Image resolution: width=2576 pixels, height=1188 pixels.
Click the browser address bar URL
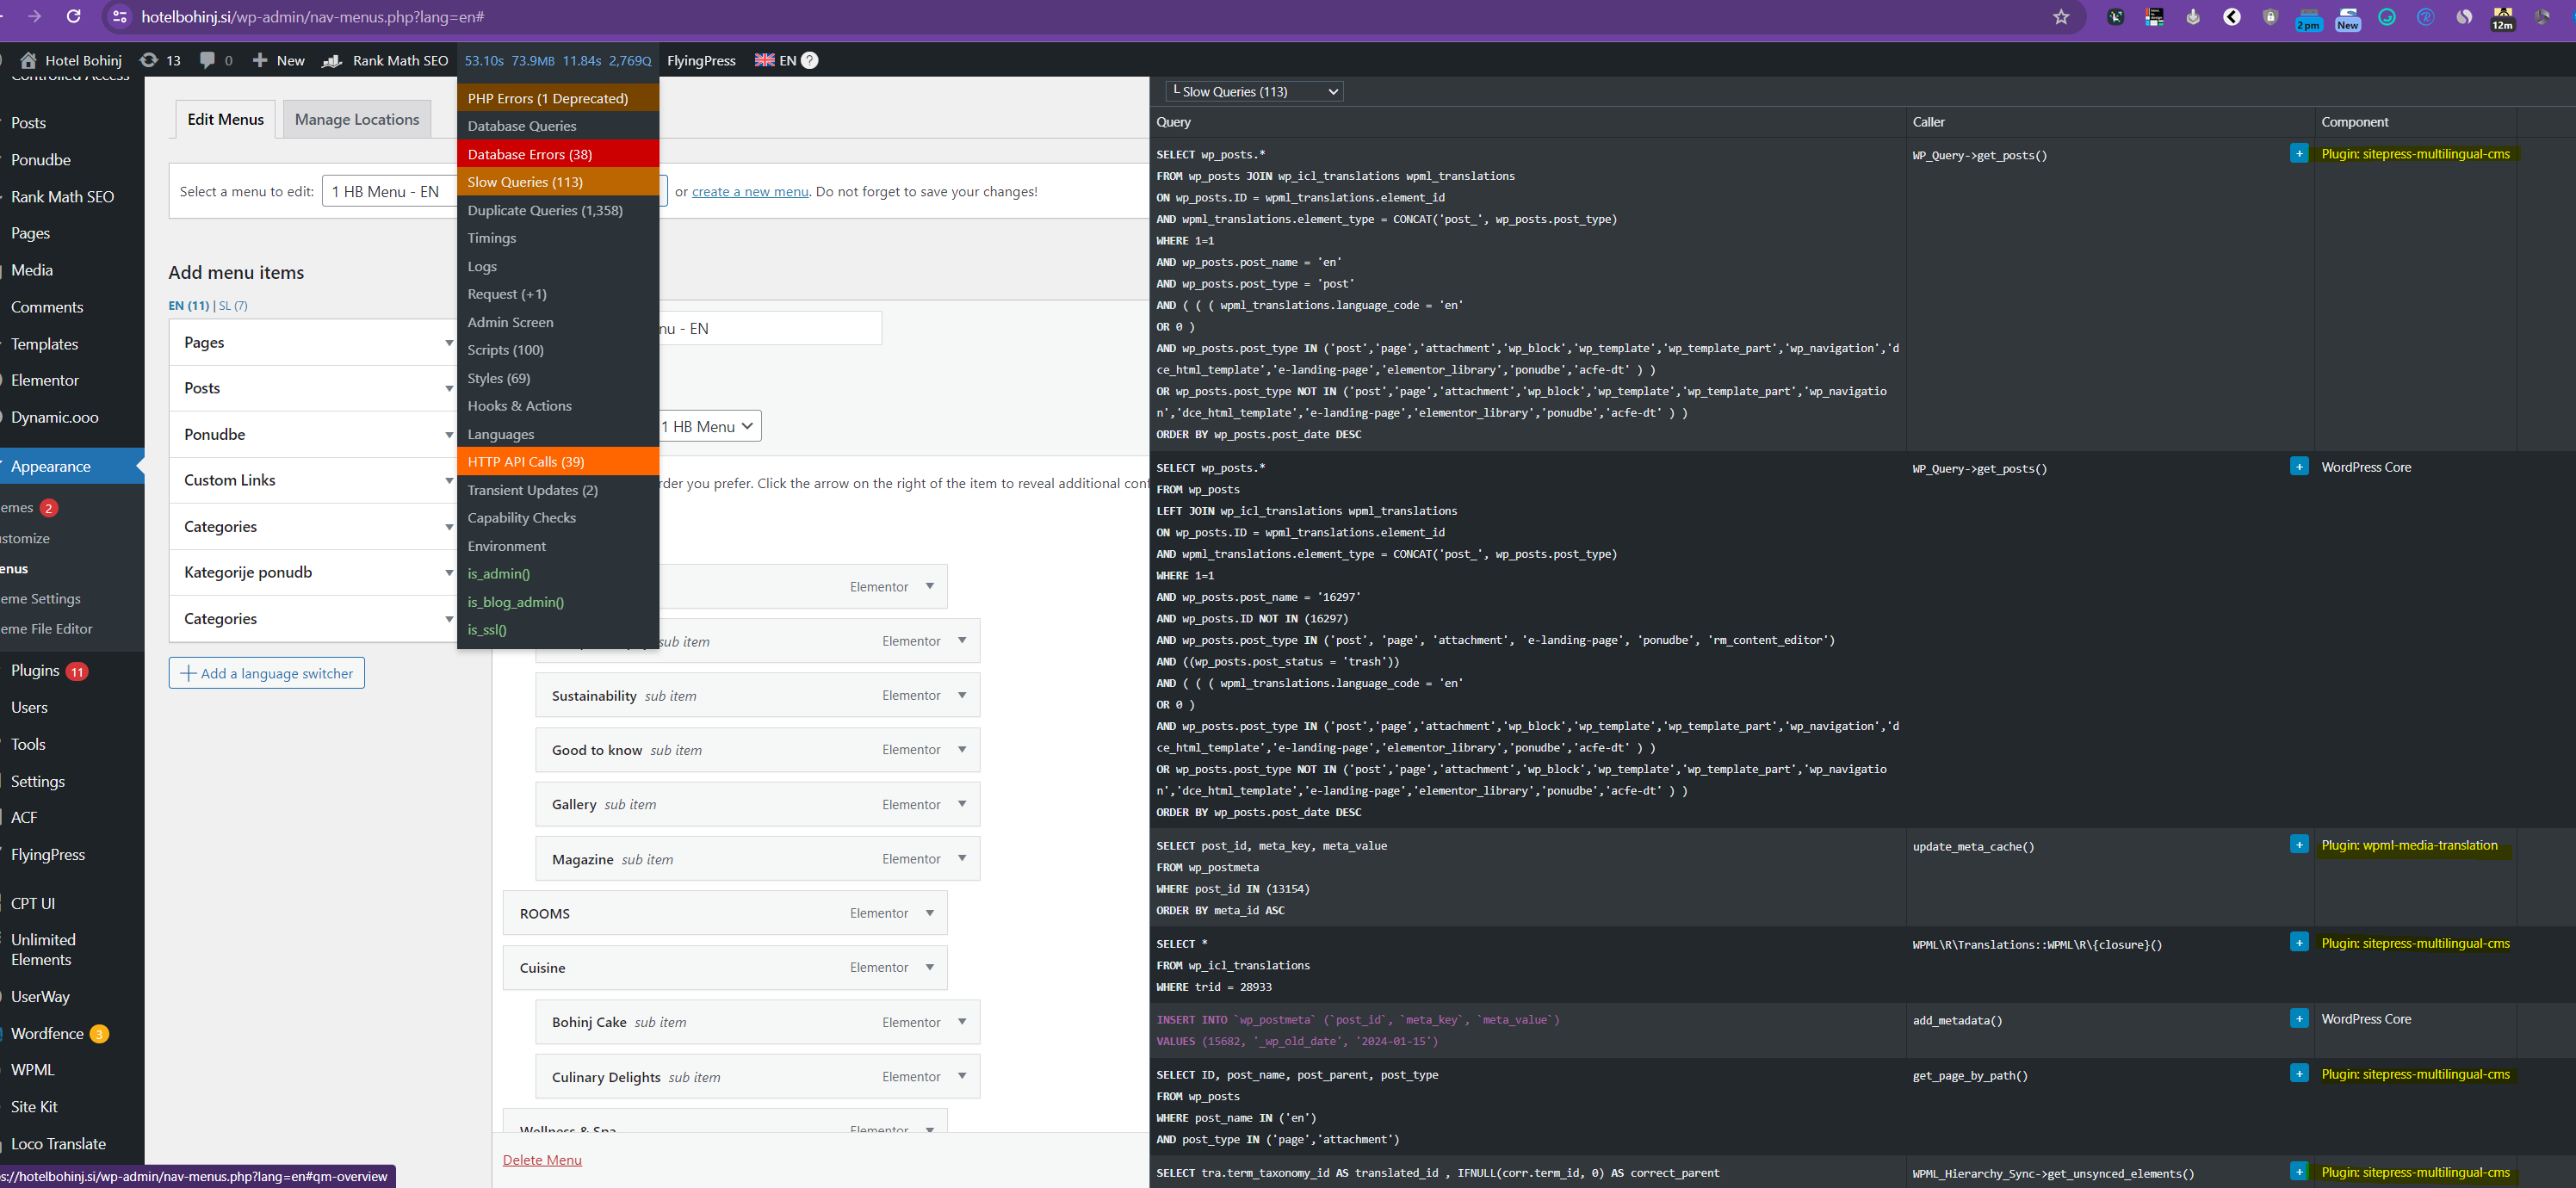click(313, 17)
